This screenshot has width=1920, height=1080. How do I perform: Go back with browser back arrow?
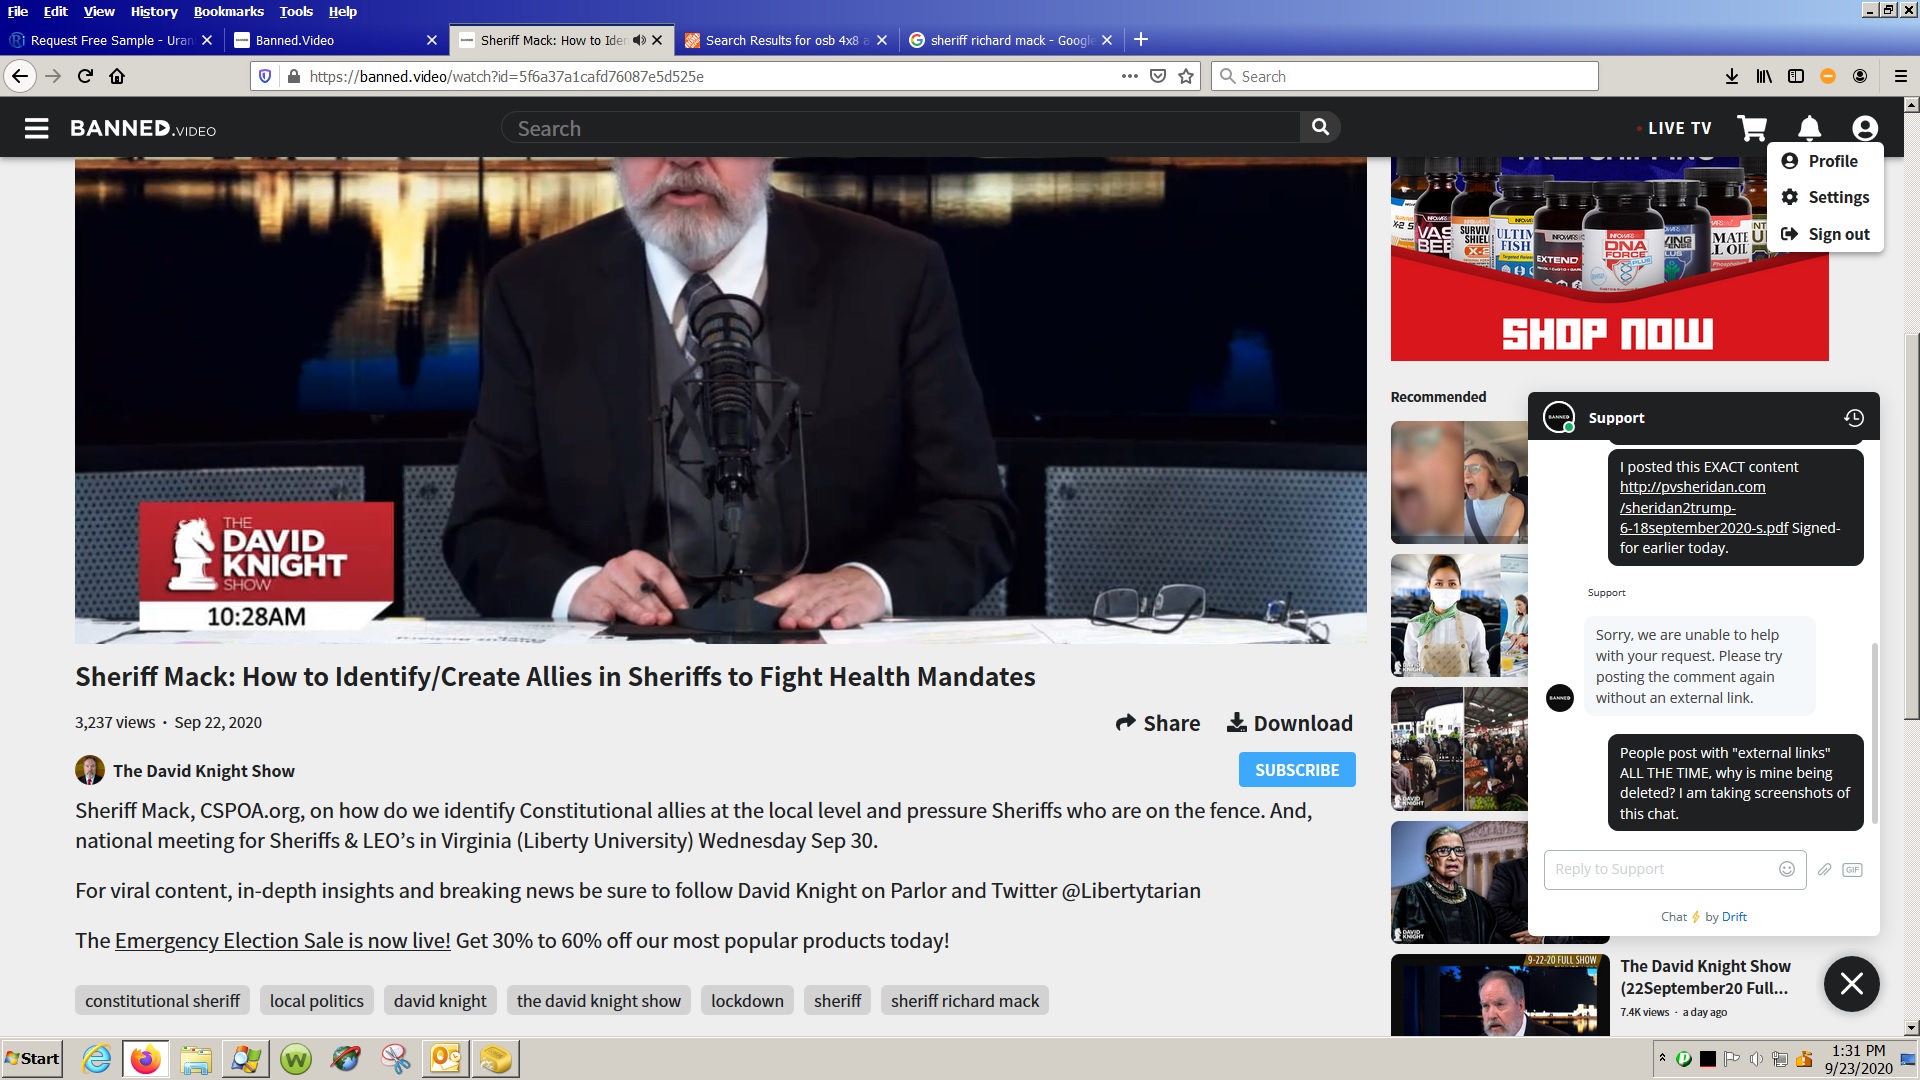(x=20, y=76)
